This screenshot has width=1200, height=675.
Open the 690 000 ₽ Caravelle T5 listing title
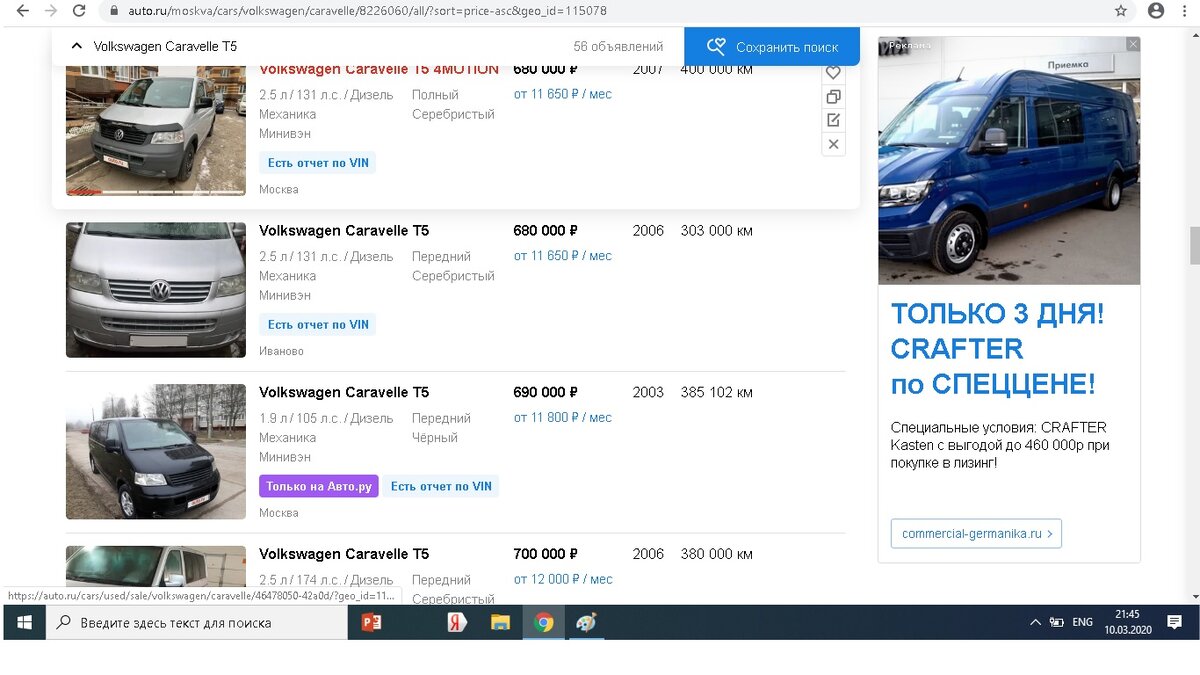click(x=344, y=393)
